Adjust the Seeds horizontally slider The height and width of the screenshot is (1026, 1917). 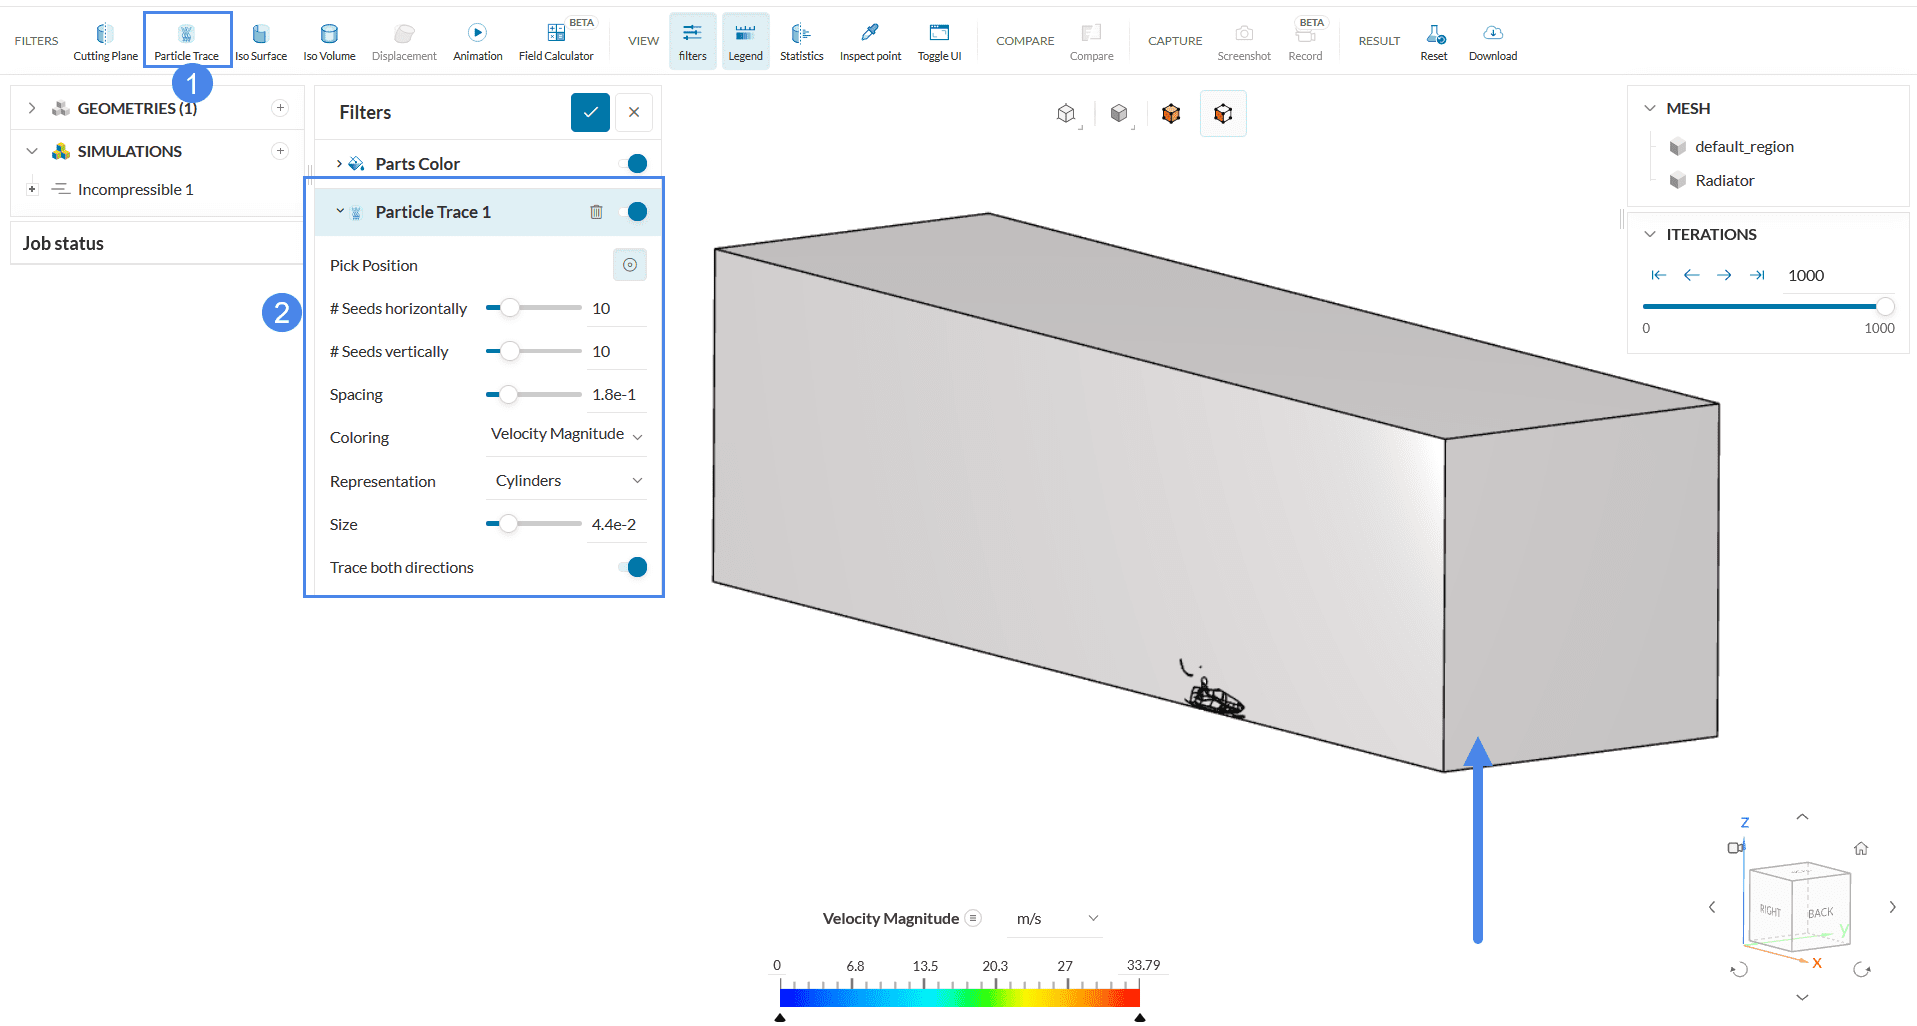click(x=510, y=308)
